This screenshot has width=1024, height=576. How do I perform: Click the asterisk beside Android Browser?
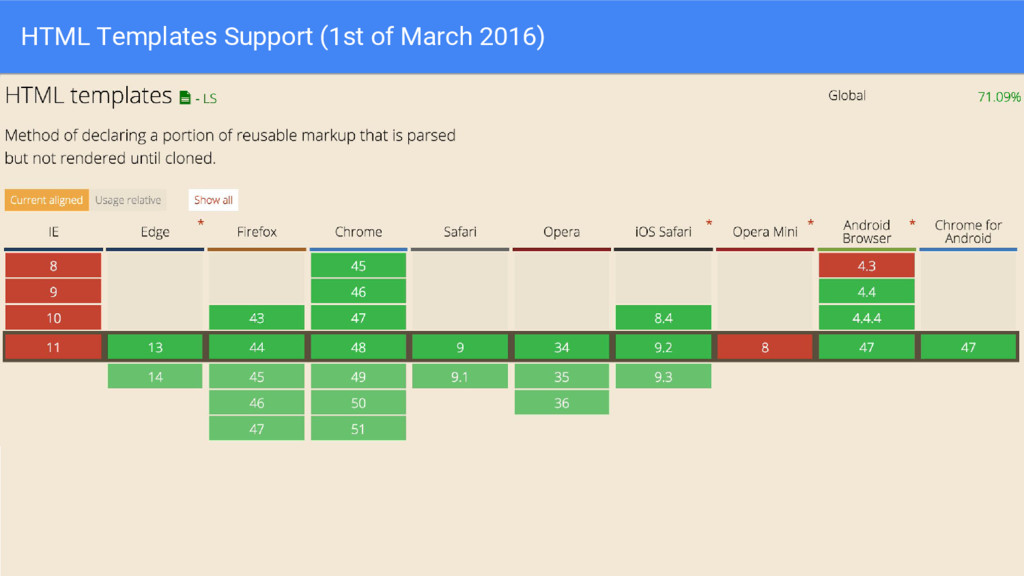point(912,223)
